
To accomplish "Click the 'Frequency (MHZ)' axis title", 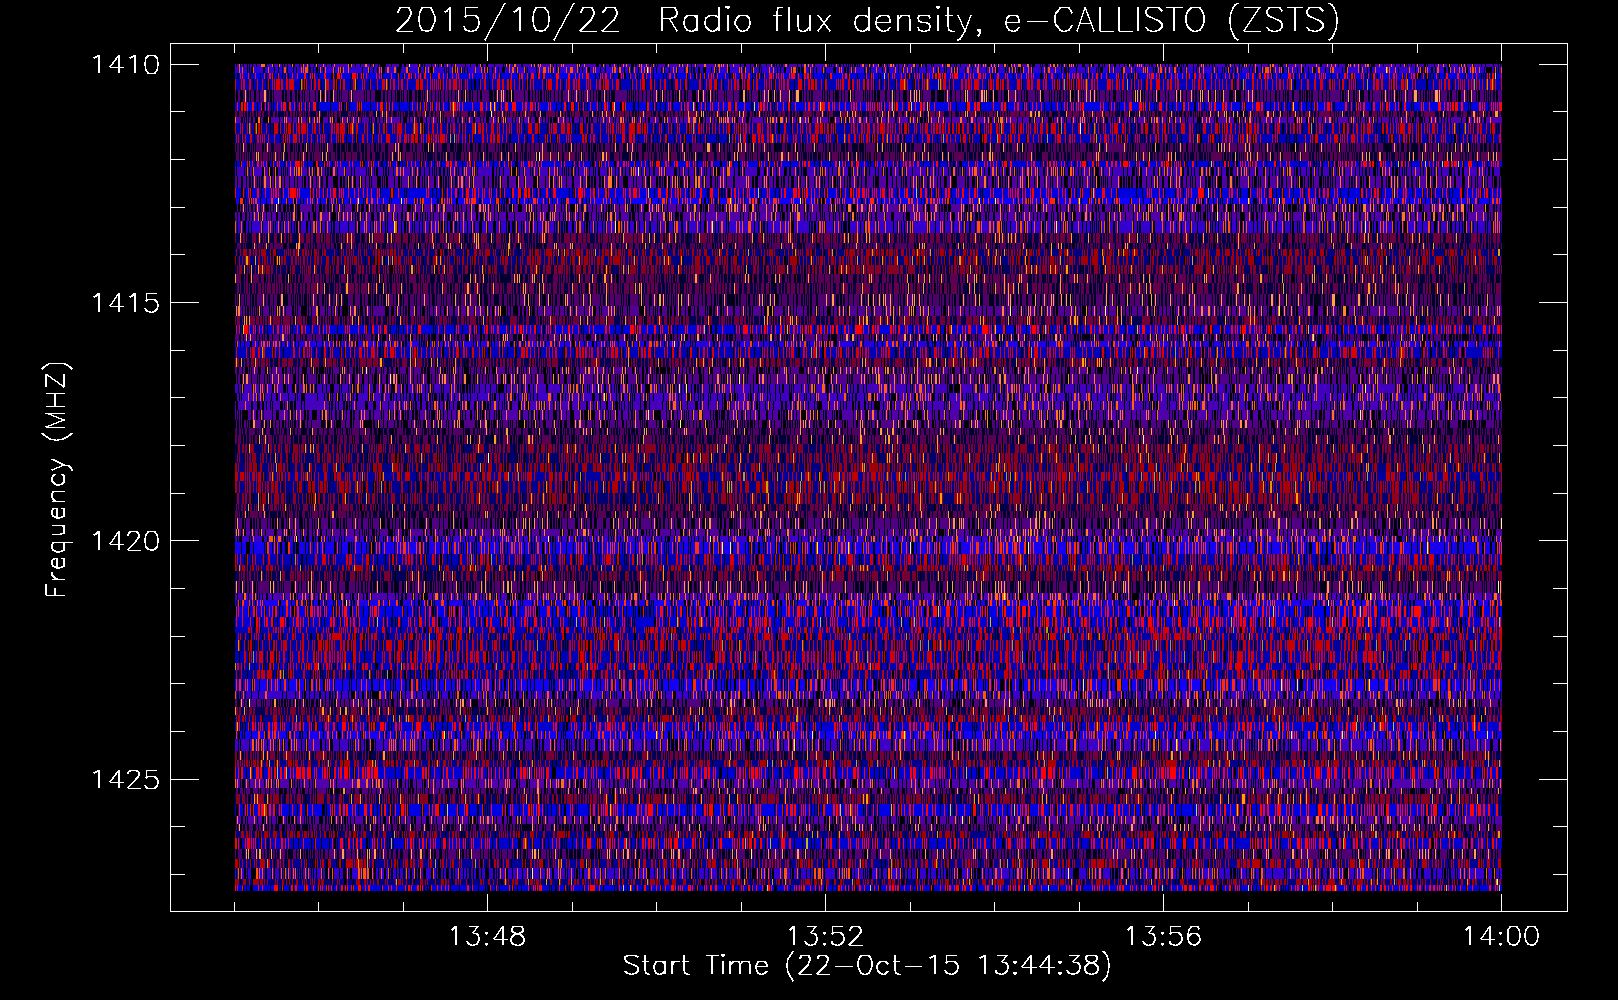I will (57, 480).
